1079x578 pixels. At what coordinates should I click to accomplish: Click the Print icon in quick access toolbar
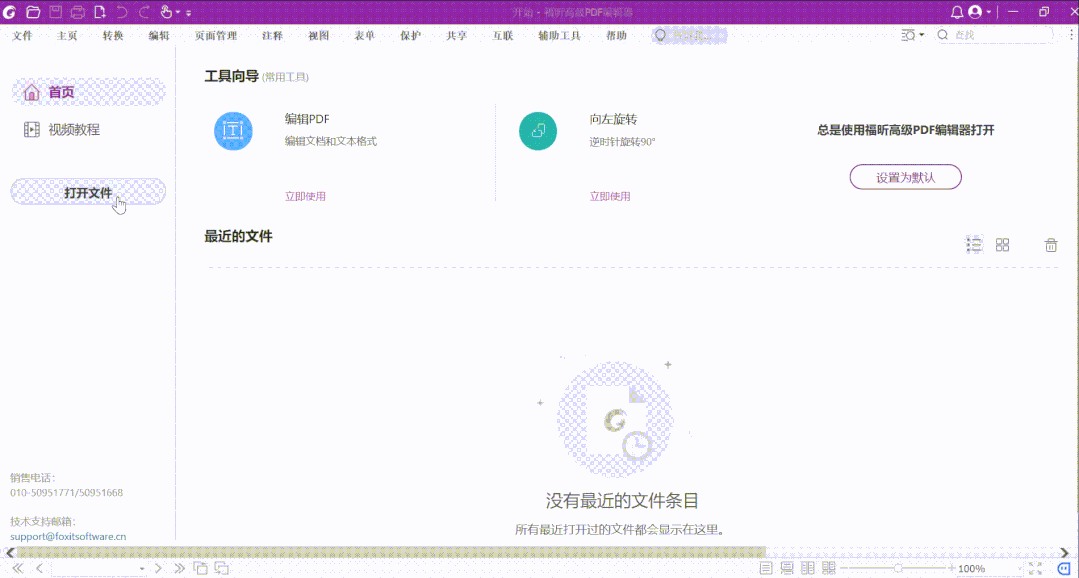77,12
